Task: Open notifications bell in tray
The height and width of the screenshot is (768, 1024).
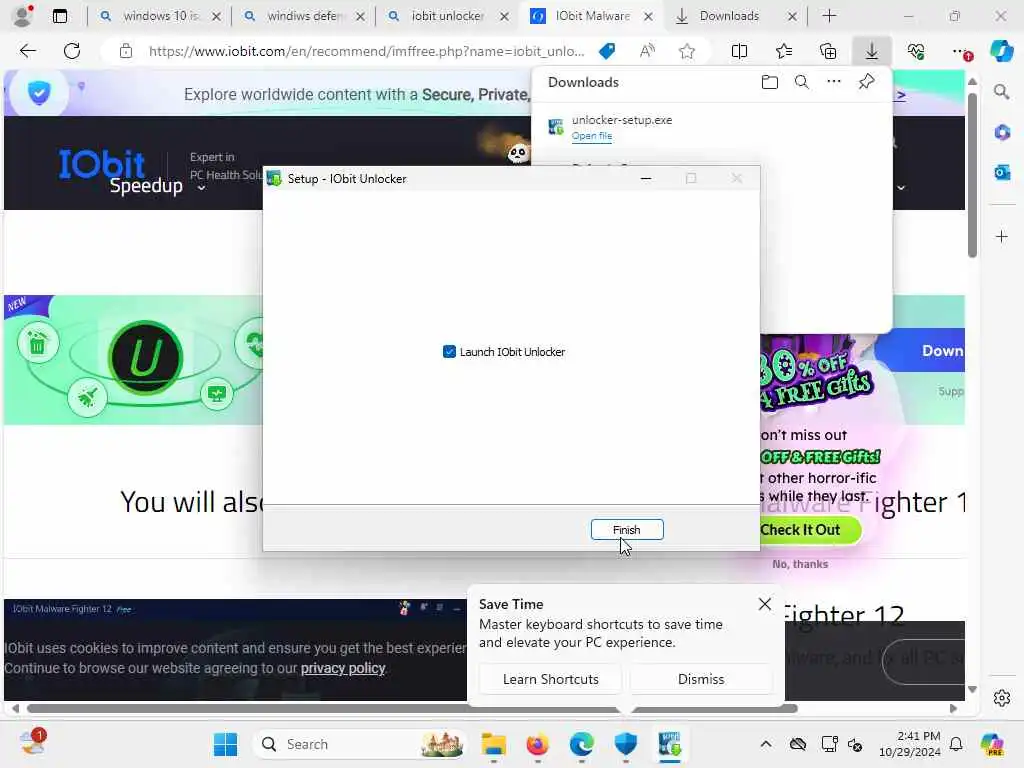Action: [x=956, y=744]
